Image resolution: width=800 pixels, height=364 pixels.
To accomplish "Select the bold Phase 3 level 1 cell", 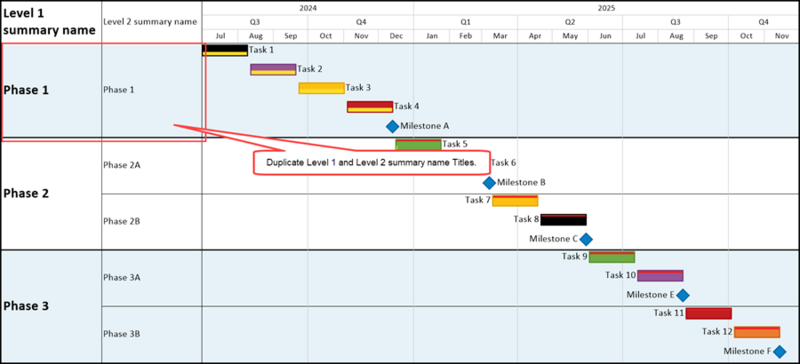I will pos(52,306).
